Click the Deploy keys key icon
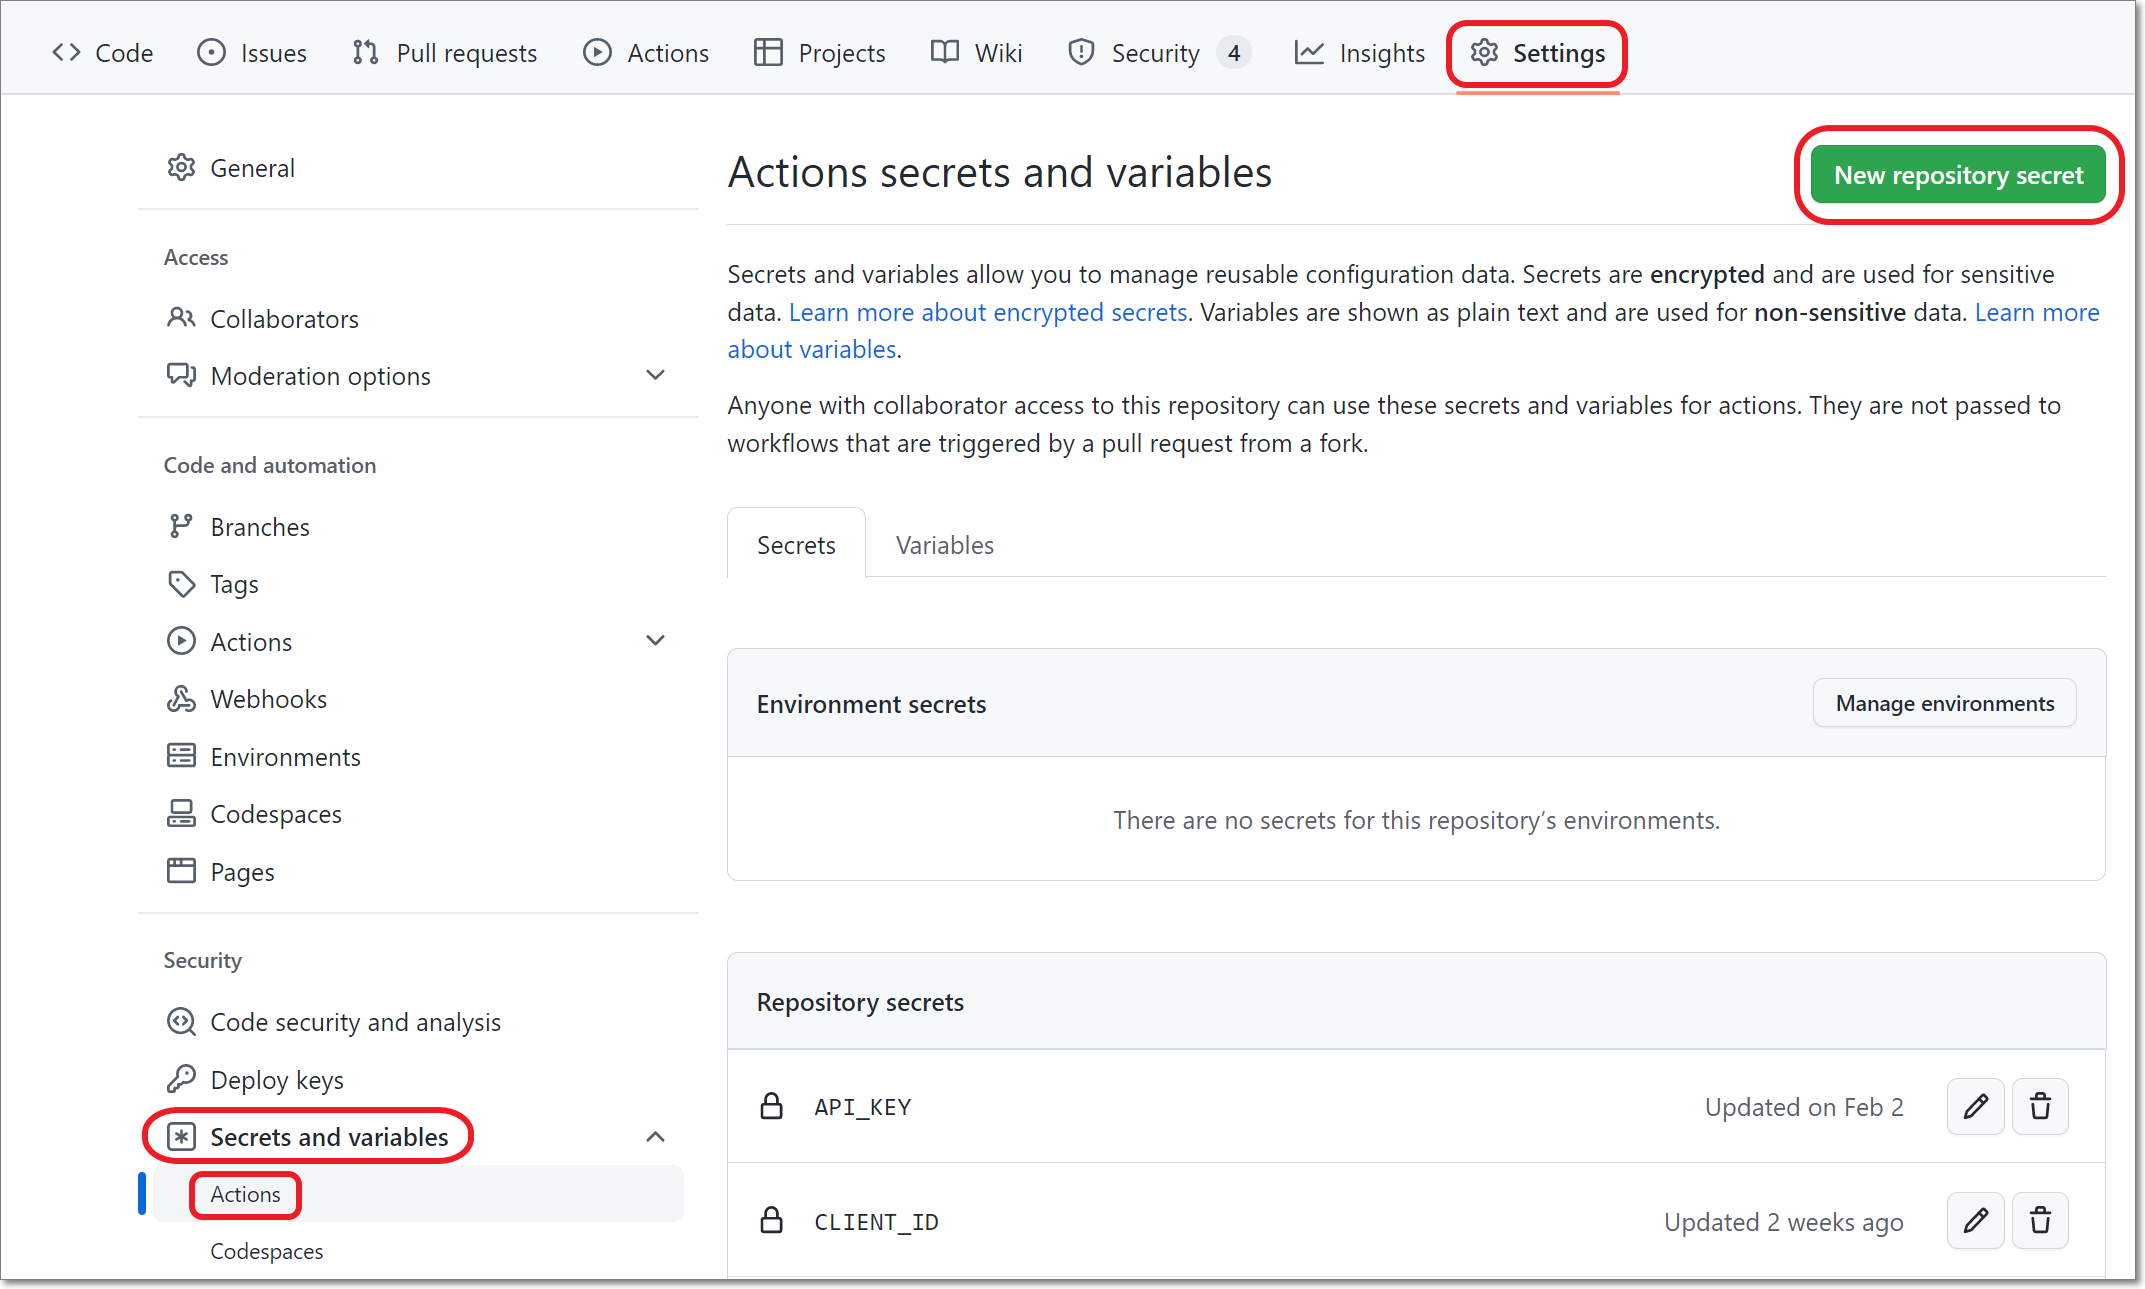The image size is (2145, 1289). click(181, 1079)
